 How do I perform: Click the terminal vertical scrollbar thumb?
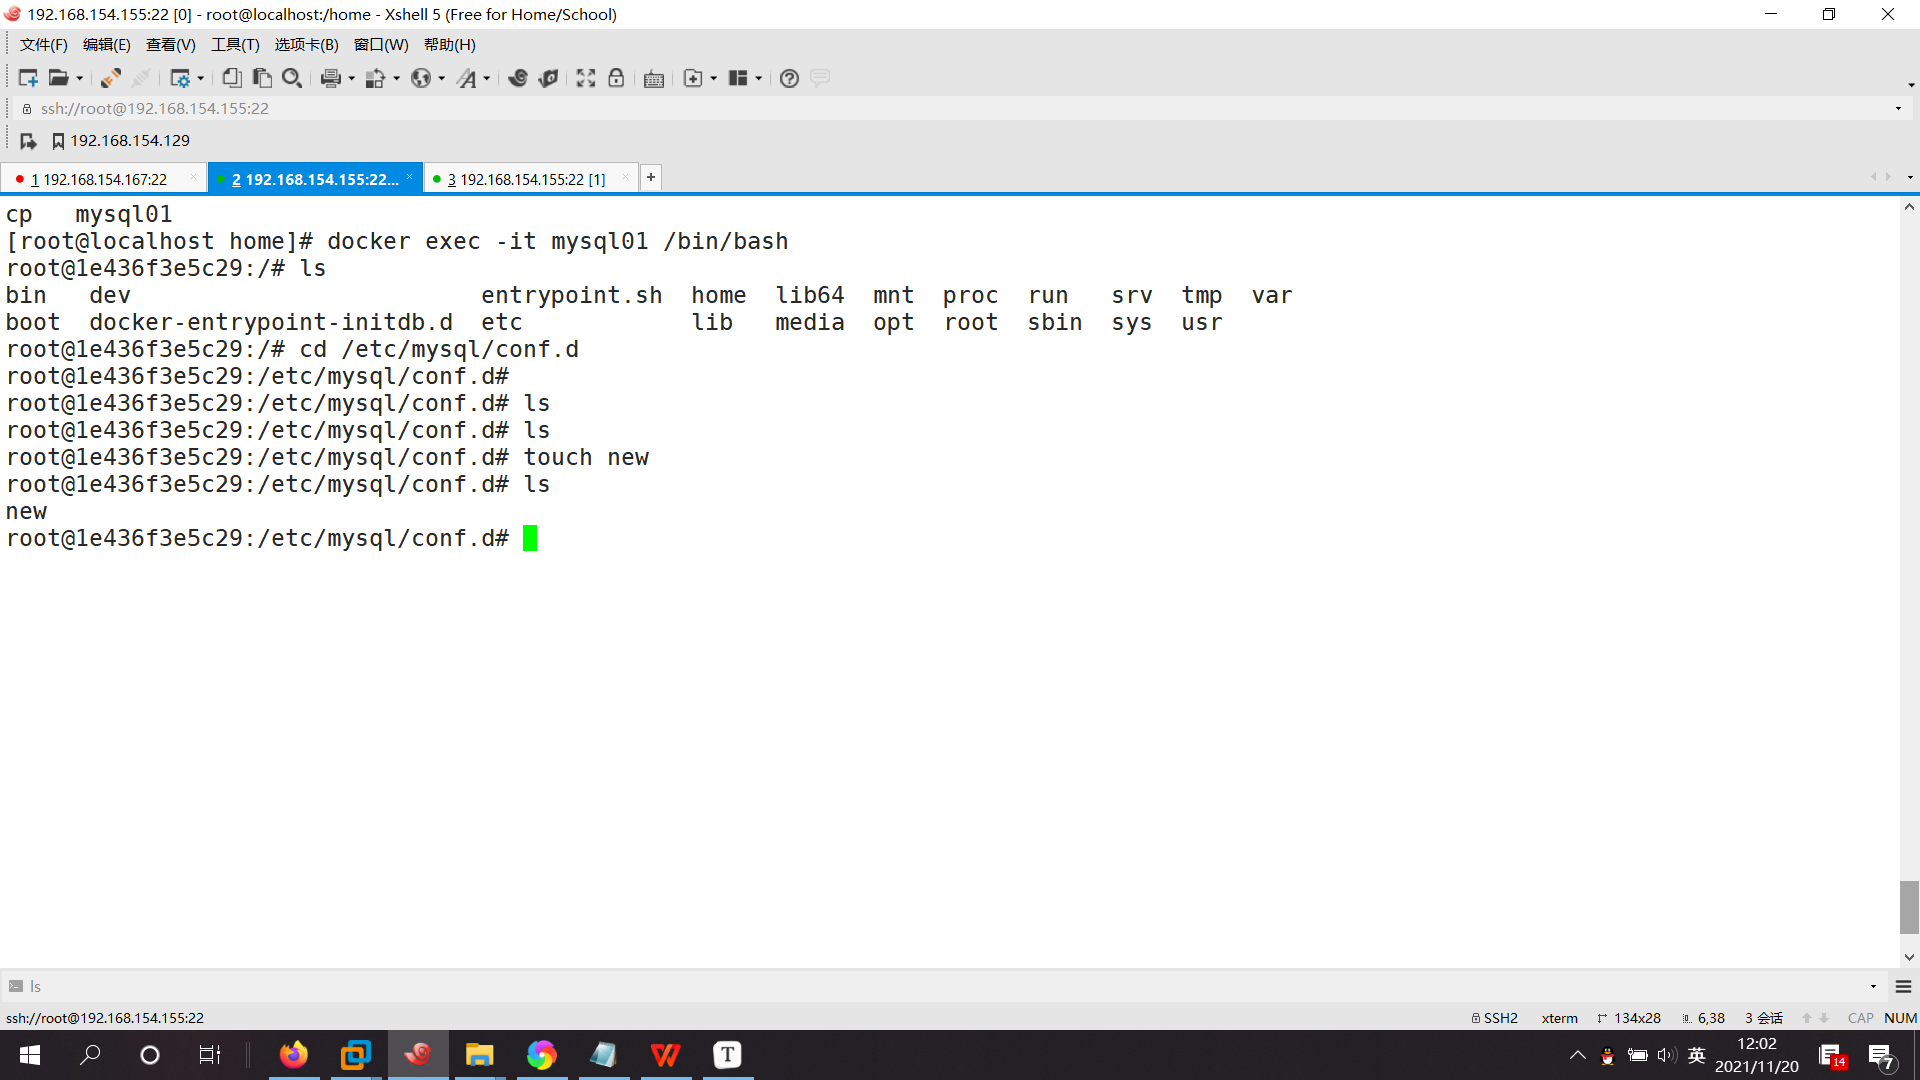1909,906
